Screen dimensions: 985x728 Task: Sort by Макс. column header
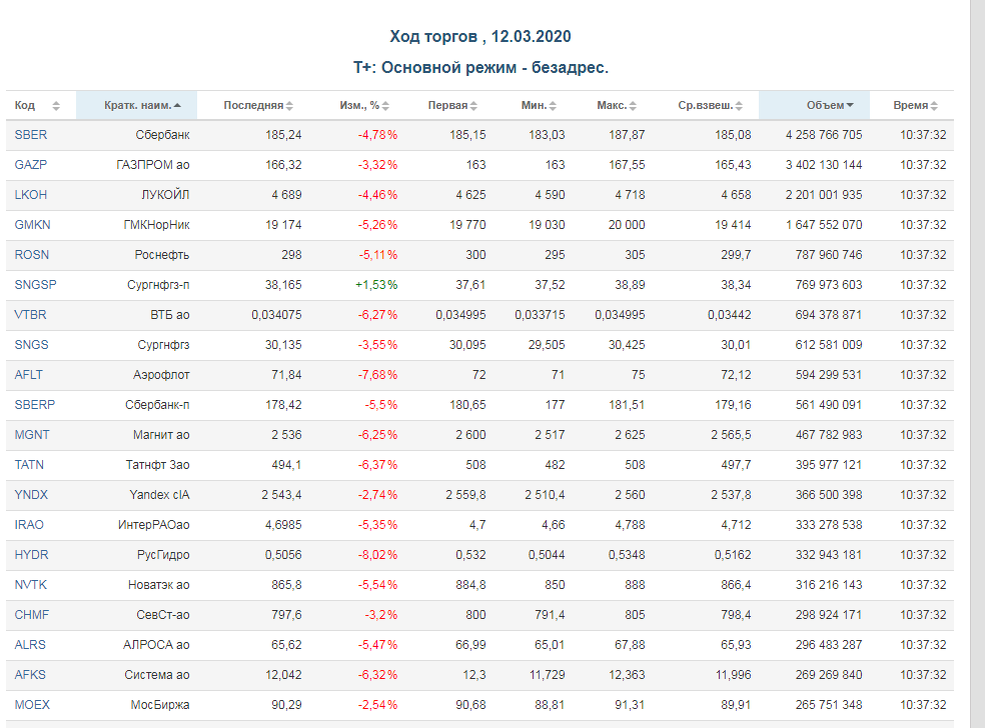pos(616,106)
